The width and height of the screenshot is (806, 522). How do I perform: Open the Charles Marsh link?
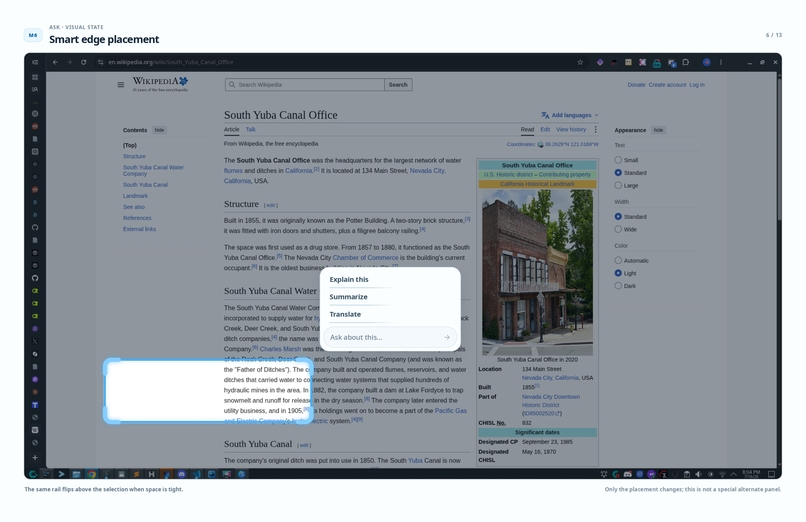(281, 349)
